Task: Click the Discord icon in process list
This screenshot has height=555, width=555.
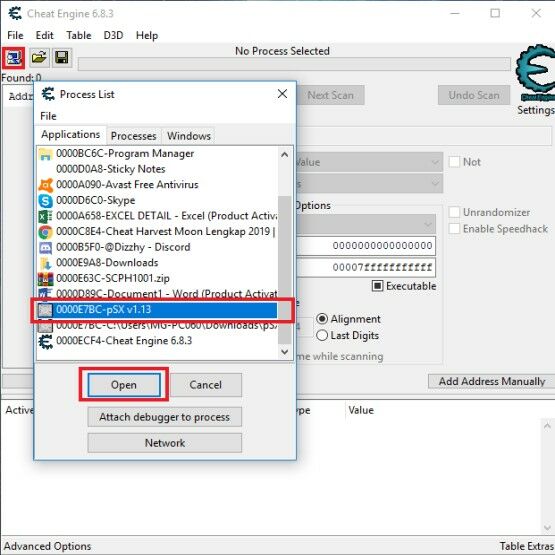Action: (x=45, y=247)
